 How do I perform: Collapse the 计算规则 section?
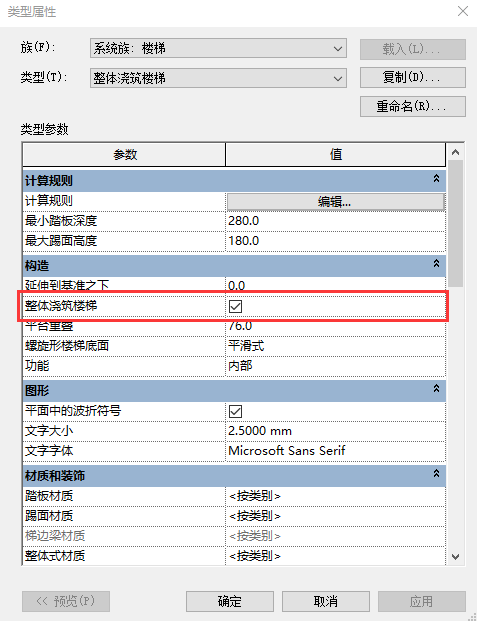[436, 179]
